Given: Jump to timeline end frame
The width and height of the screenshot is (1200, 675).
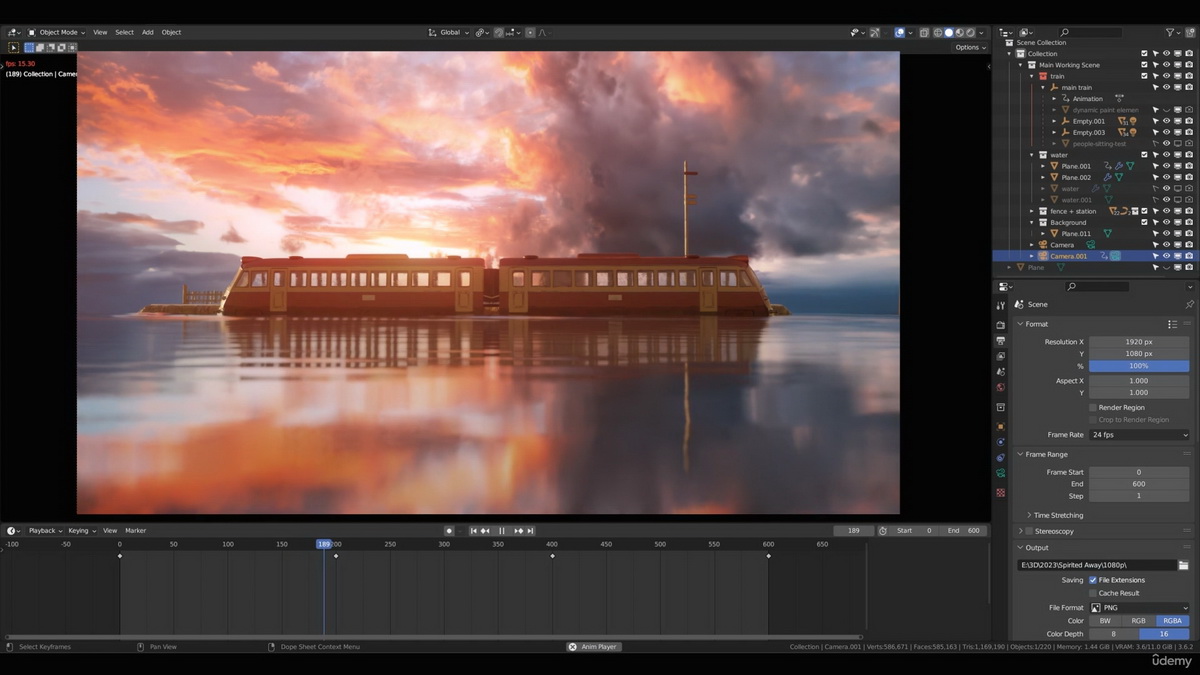Looking at the screenshot, I should coord(530,531).
